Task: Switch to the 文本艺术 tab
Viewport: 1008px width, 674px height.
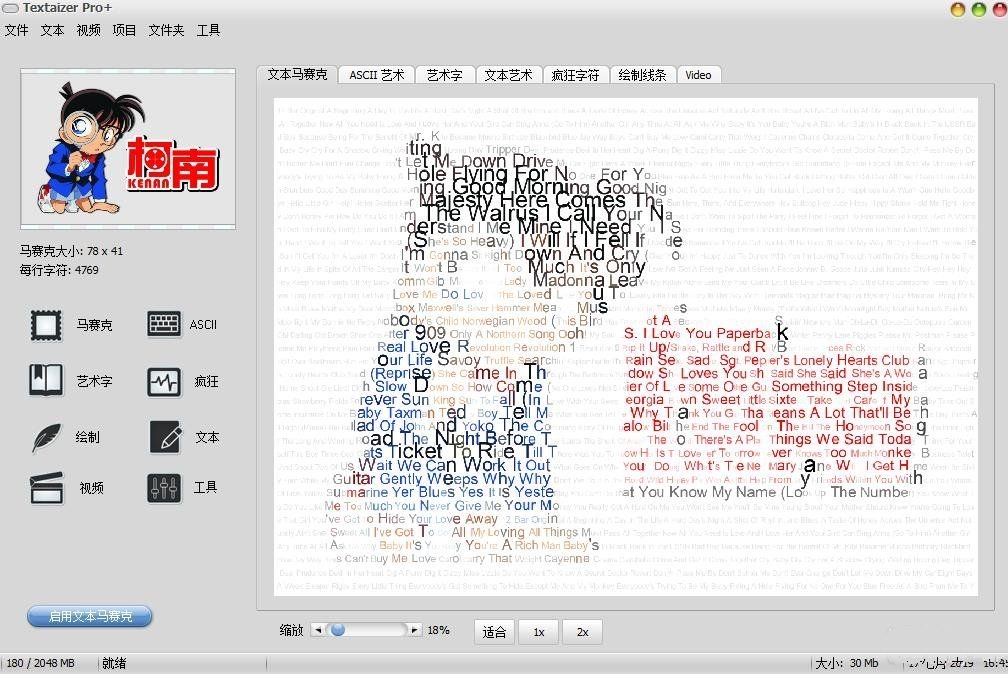Action: tap(508, 75)
